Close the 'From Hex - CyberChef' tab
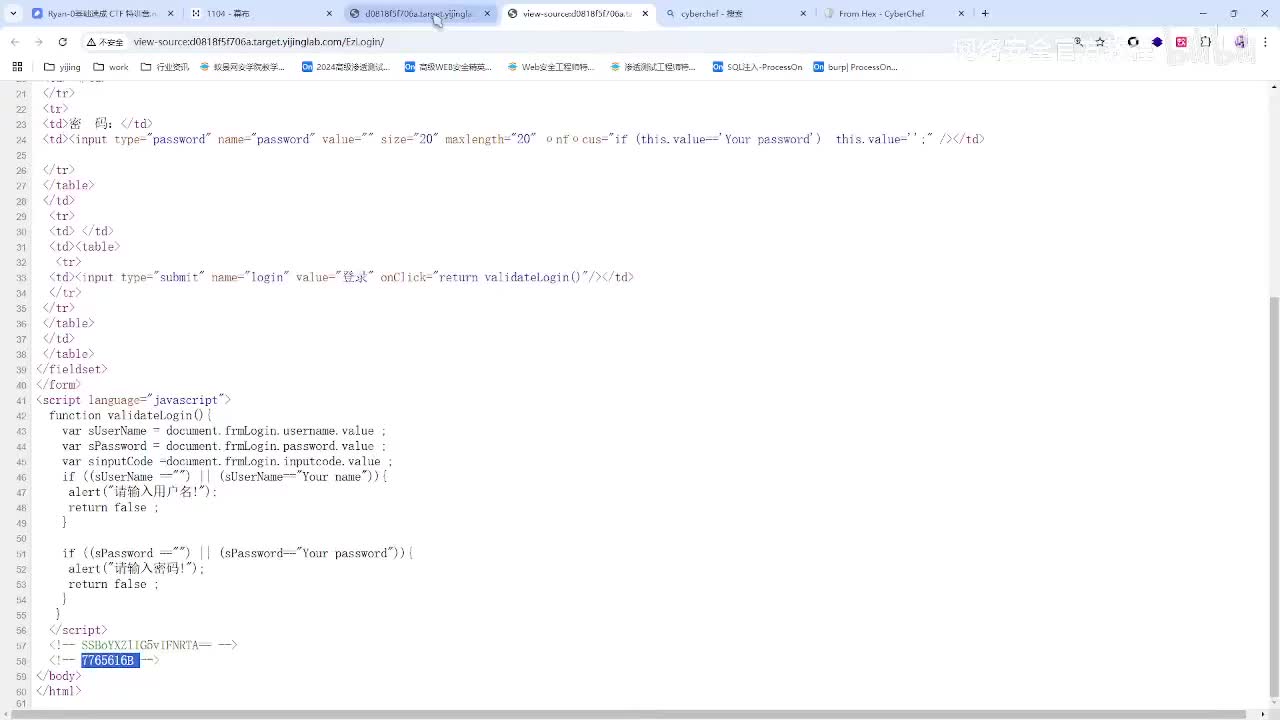Screen dimensions: 1280x720 pyautogui.click(x=961, y=14)
